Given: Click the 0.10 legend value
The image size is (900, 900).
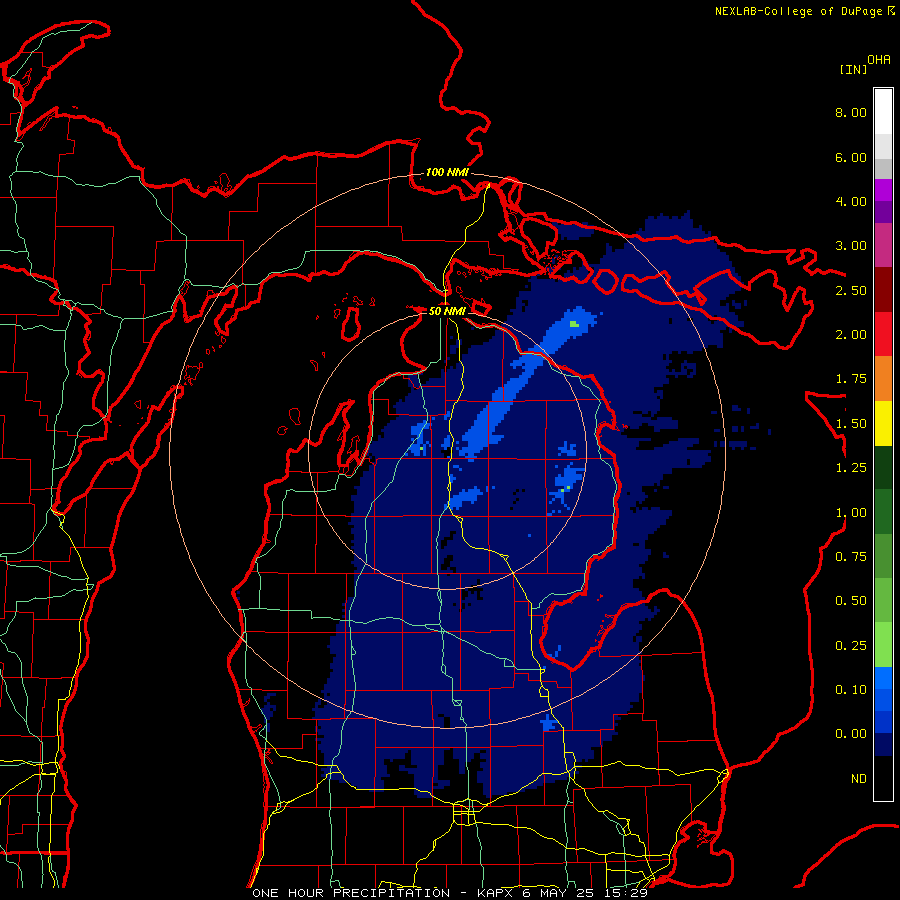Looking at the screenshot, I should 851,690.
